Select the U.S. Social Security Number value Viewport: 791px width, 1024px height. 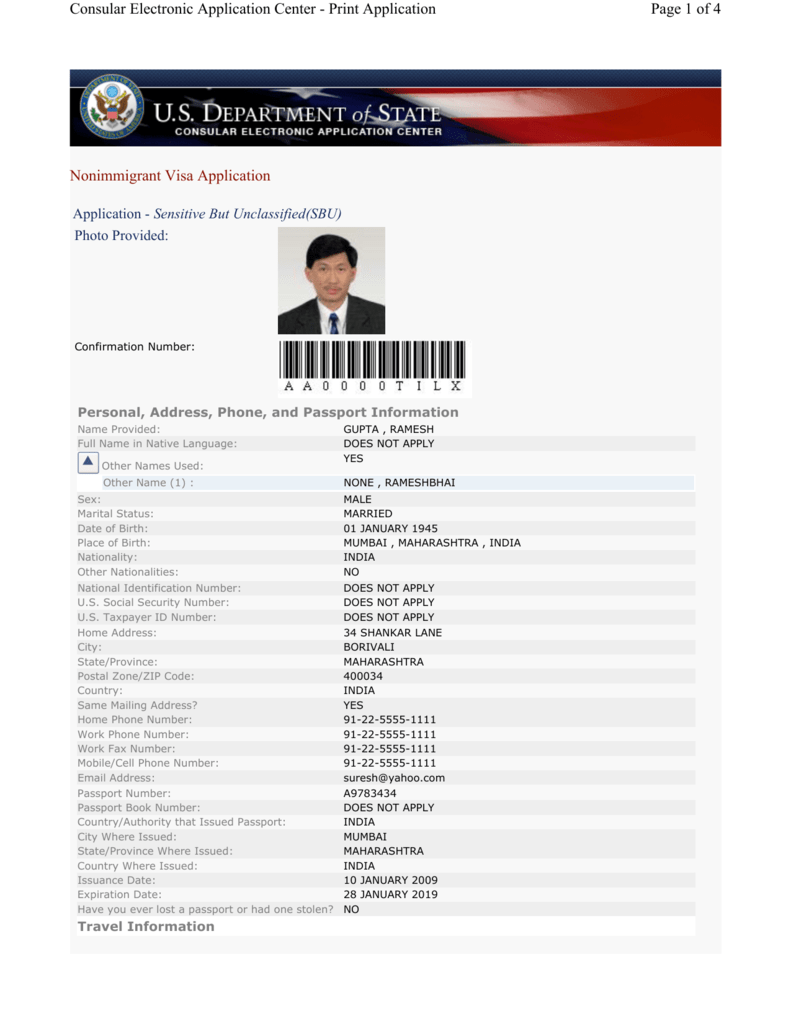389,602
